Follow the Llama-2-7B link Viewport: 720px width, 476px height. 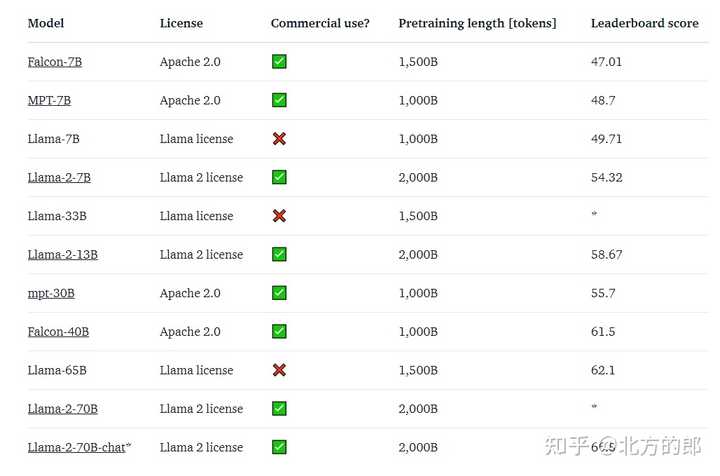(59, 178)
